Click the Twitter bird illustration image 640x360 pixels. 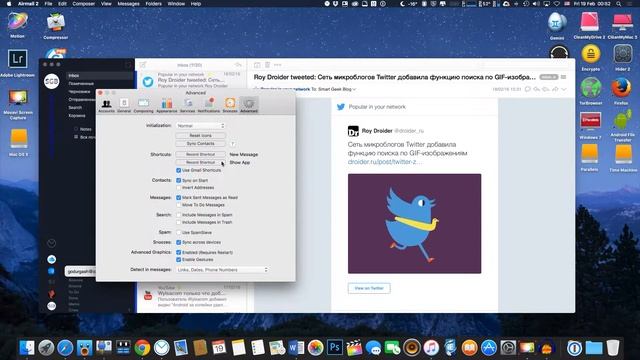coord(414,224)
